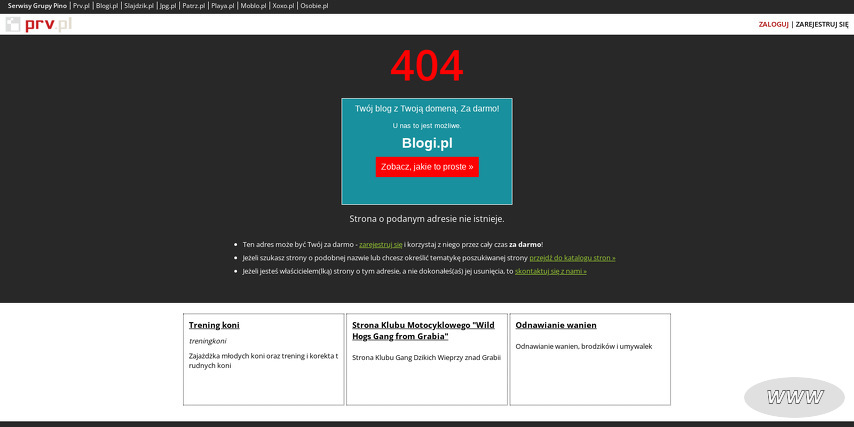Viewport: 854px width, 427px height.
Task: Go to Jpg.pl service link
Action: coord(167,6)
